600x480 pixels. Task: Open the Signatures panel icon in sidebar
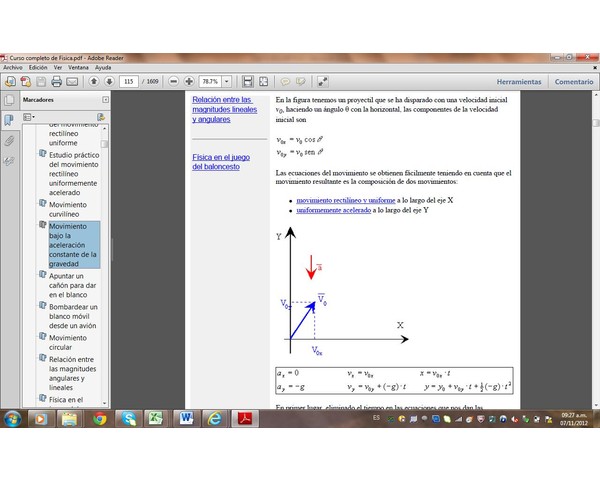pyautogui.click(x=9, y=161)
